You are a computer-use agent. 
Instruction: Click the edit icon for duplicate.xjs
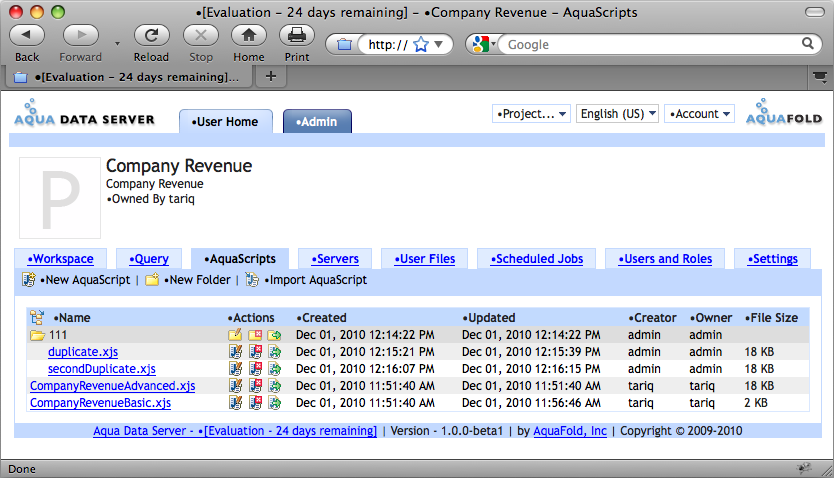(x=235, y=352)
